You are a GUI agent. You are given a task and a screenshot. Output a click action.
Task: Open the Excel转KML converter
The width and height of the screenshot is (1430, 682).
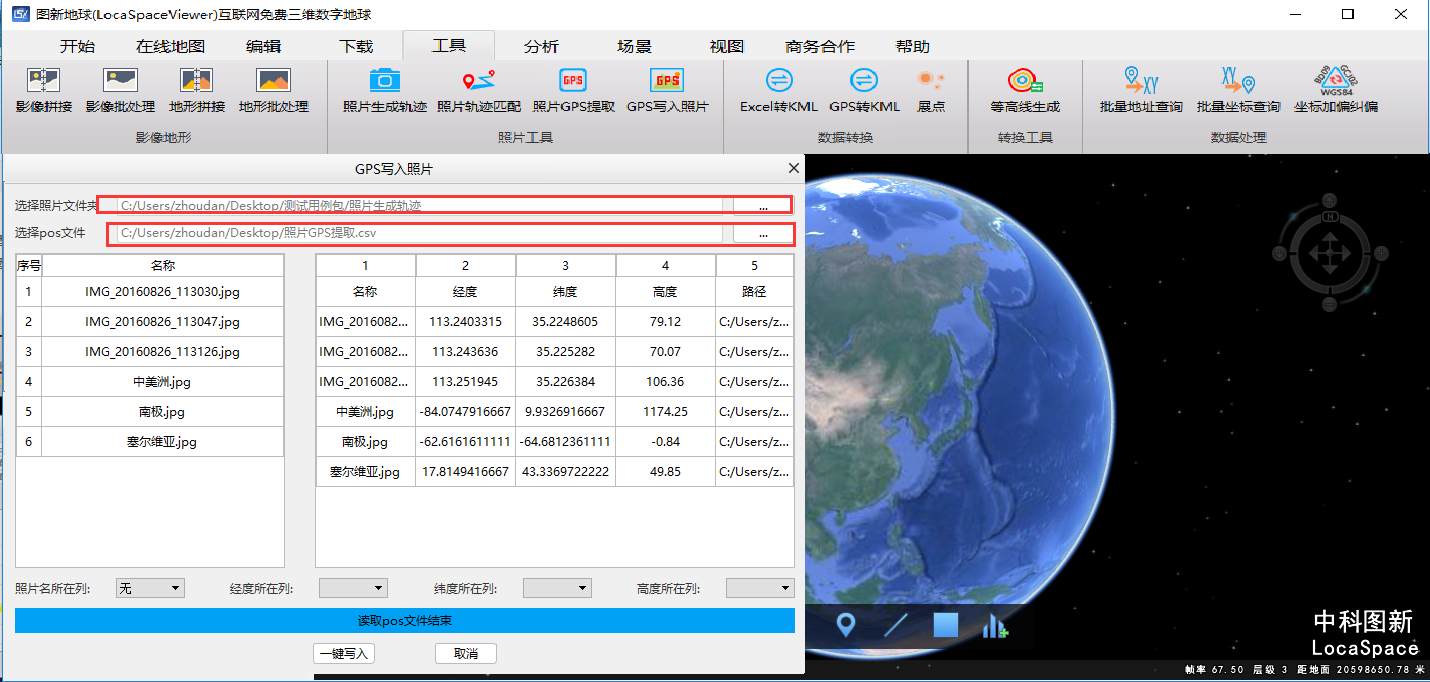click(x=779, y=90)
